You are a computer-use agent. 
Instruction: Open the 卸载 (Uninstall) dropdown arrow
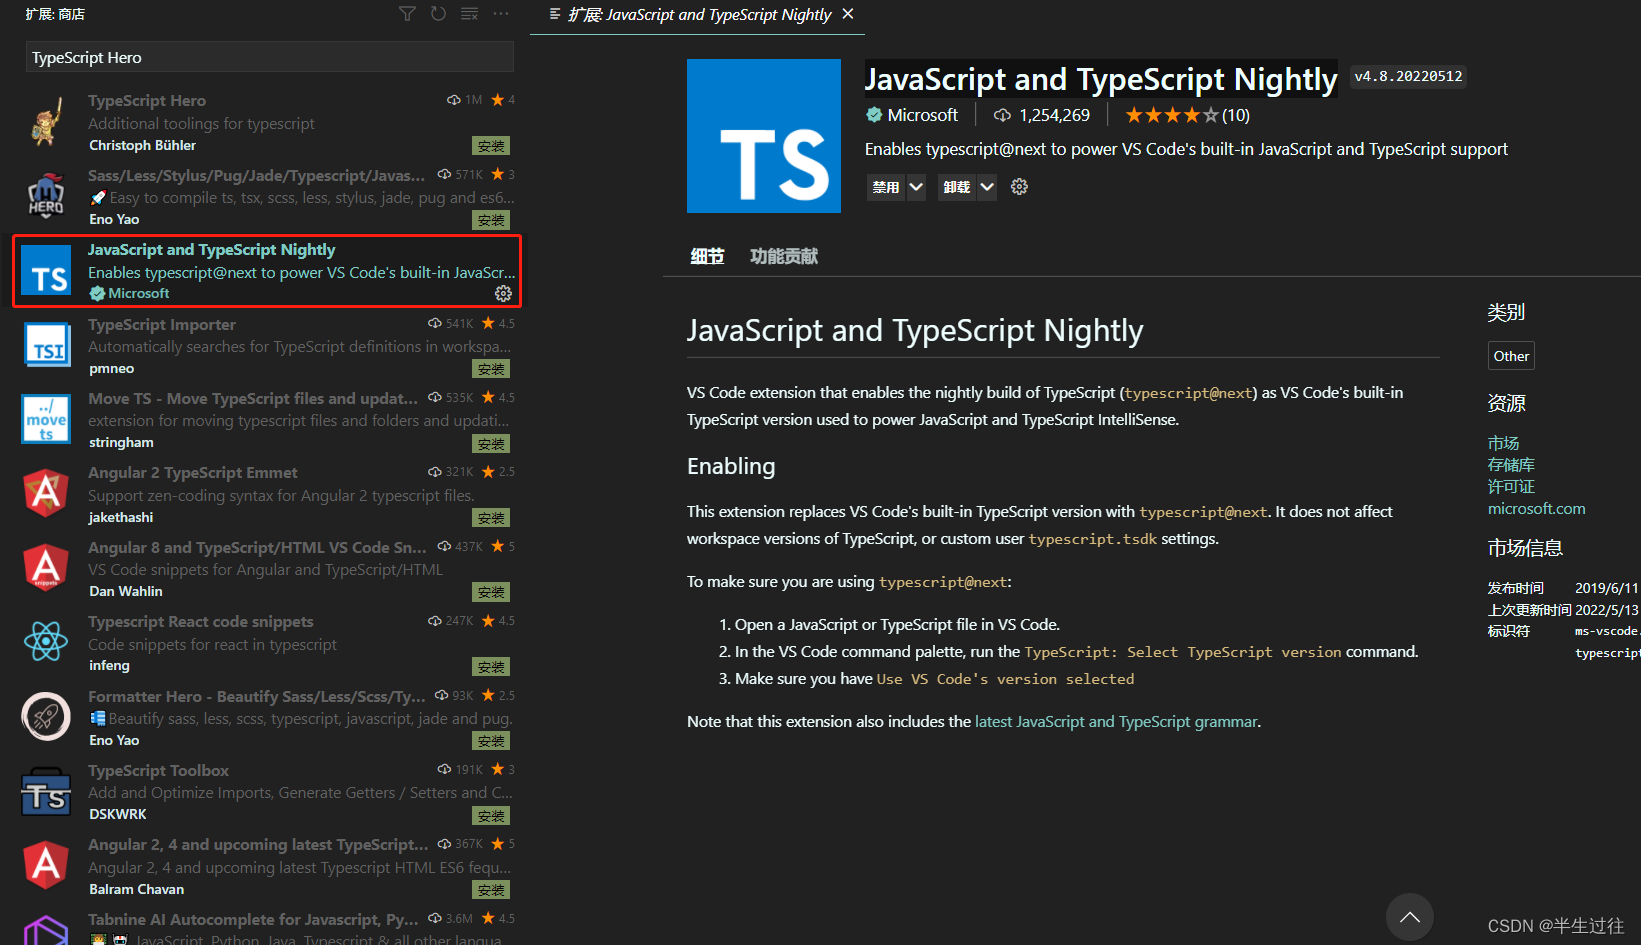click(986, 187)
